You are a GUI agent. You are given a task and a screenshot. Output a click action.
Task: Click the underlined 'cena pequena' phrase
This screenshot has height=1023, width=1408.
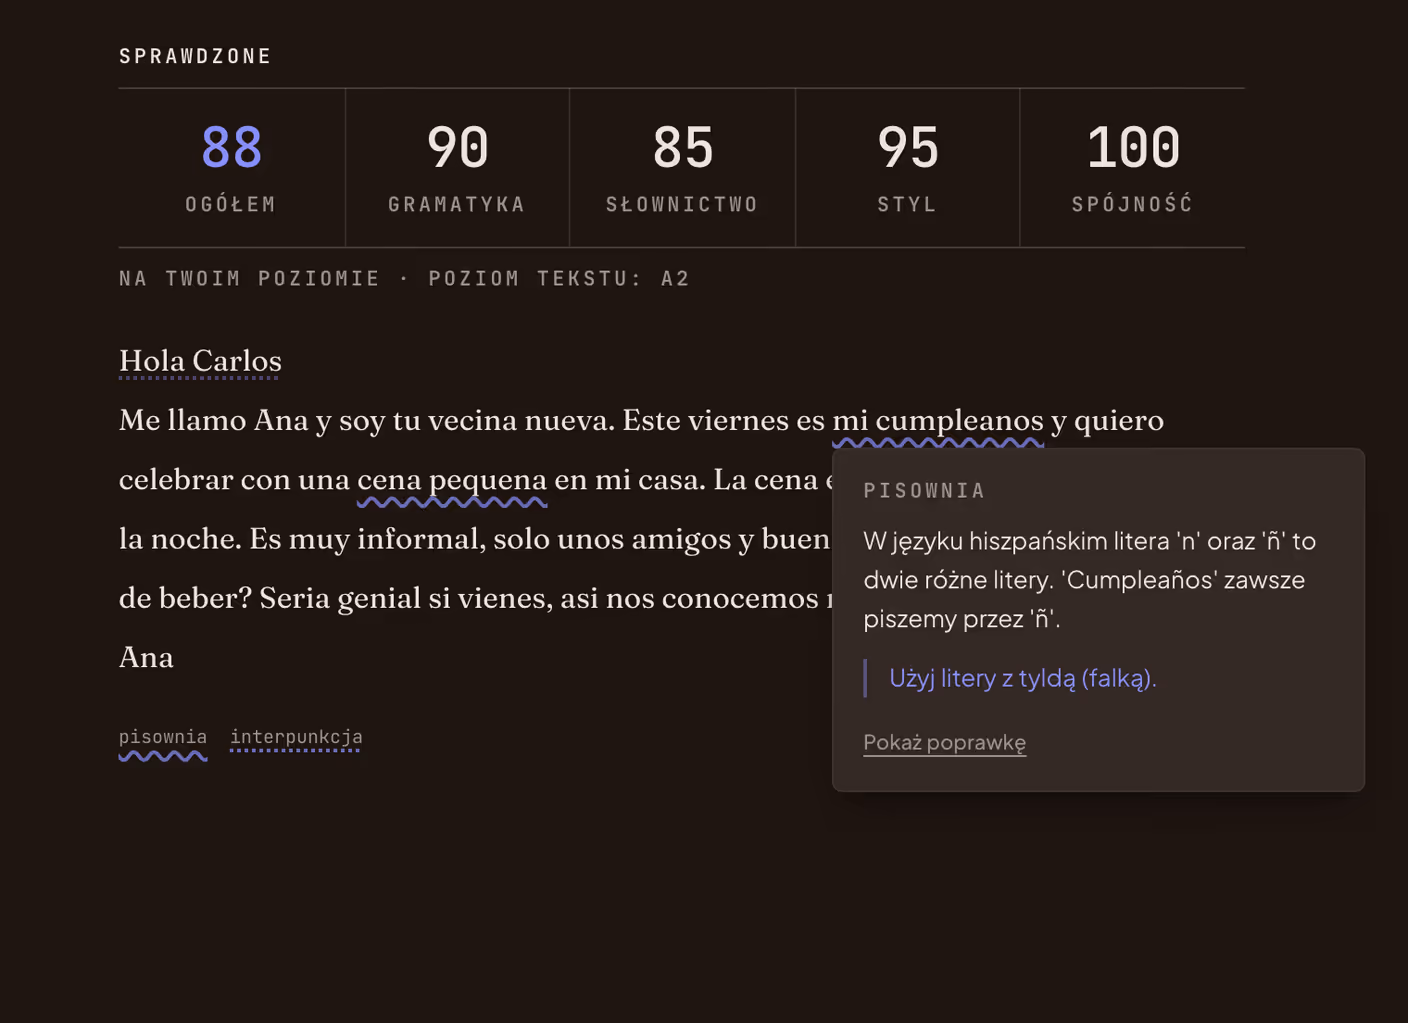coord(452,480)
